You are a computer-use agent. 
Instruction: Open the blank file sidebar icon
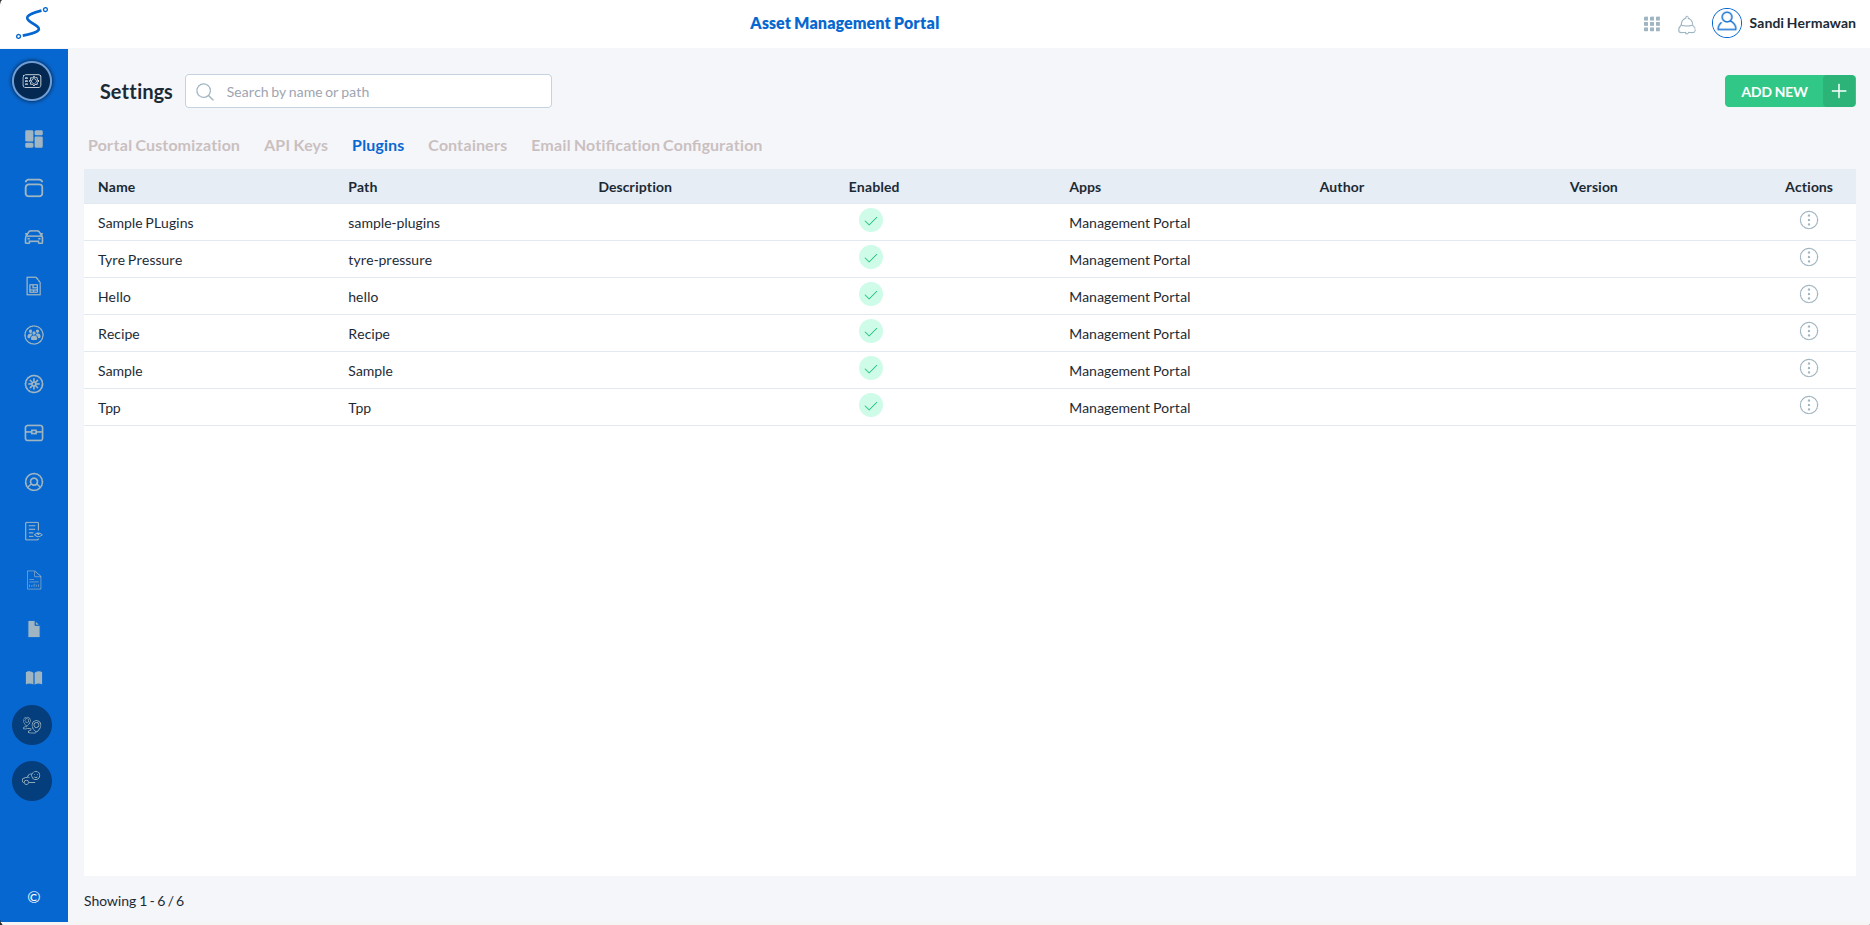tap(34, 629)
